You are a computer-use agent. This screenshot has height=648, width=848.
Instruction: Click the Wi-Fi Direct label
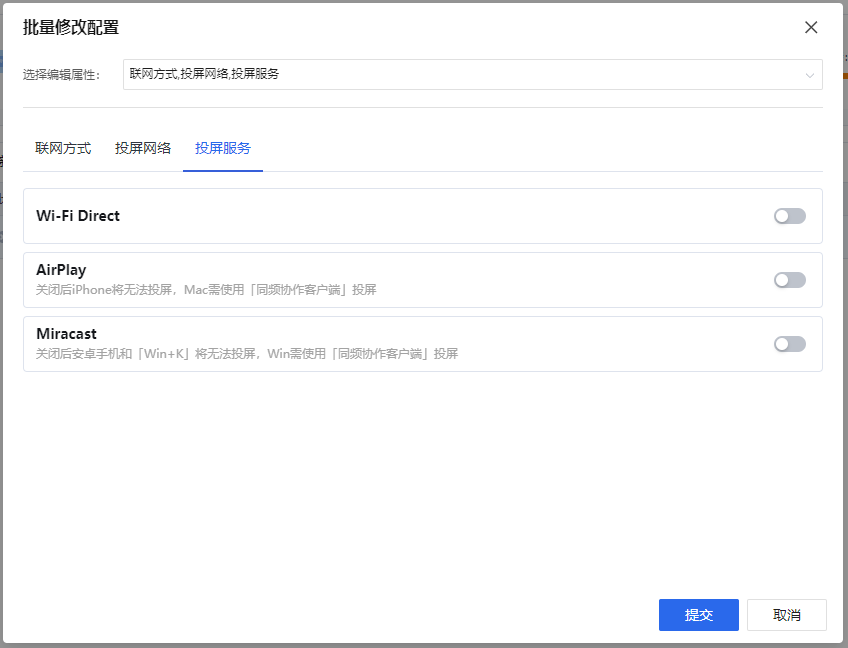click(x=78, y=216)
